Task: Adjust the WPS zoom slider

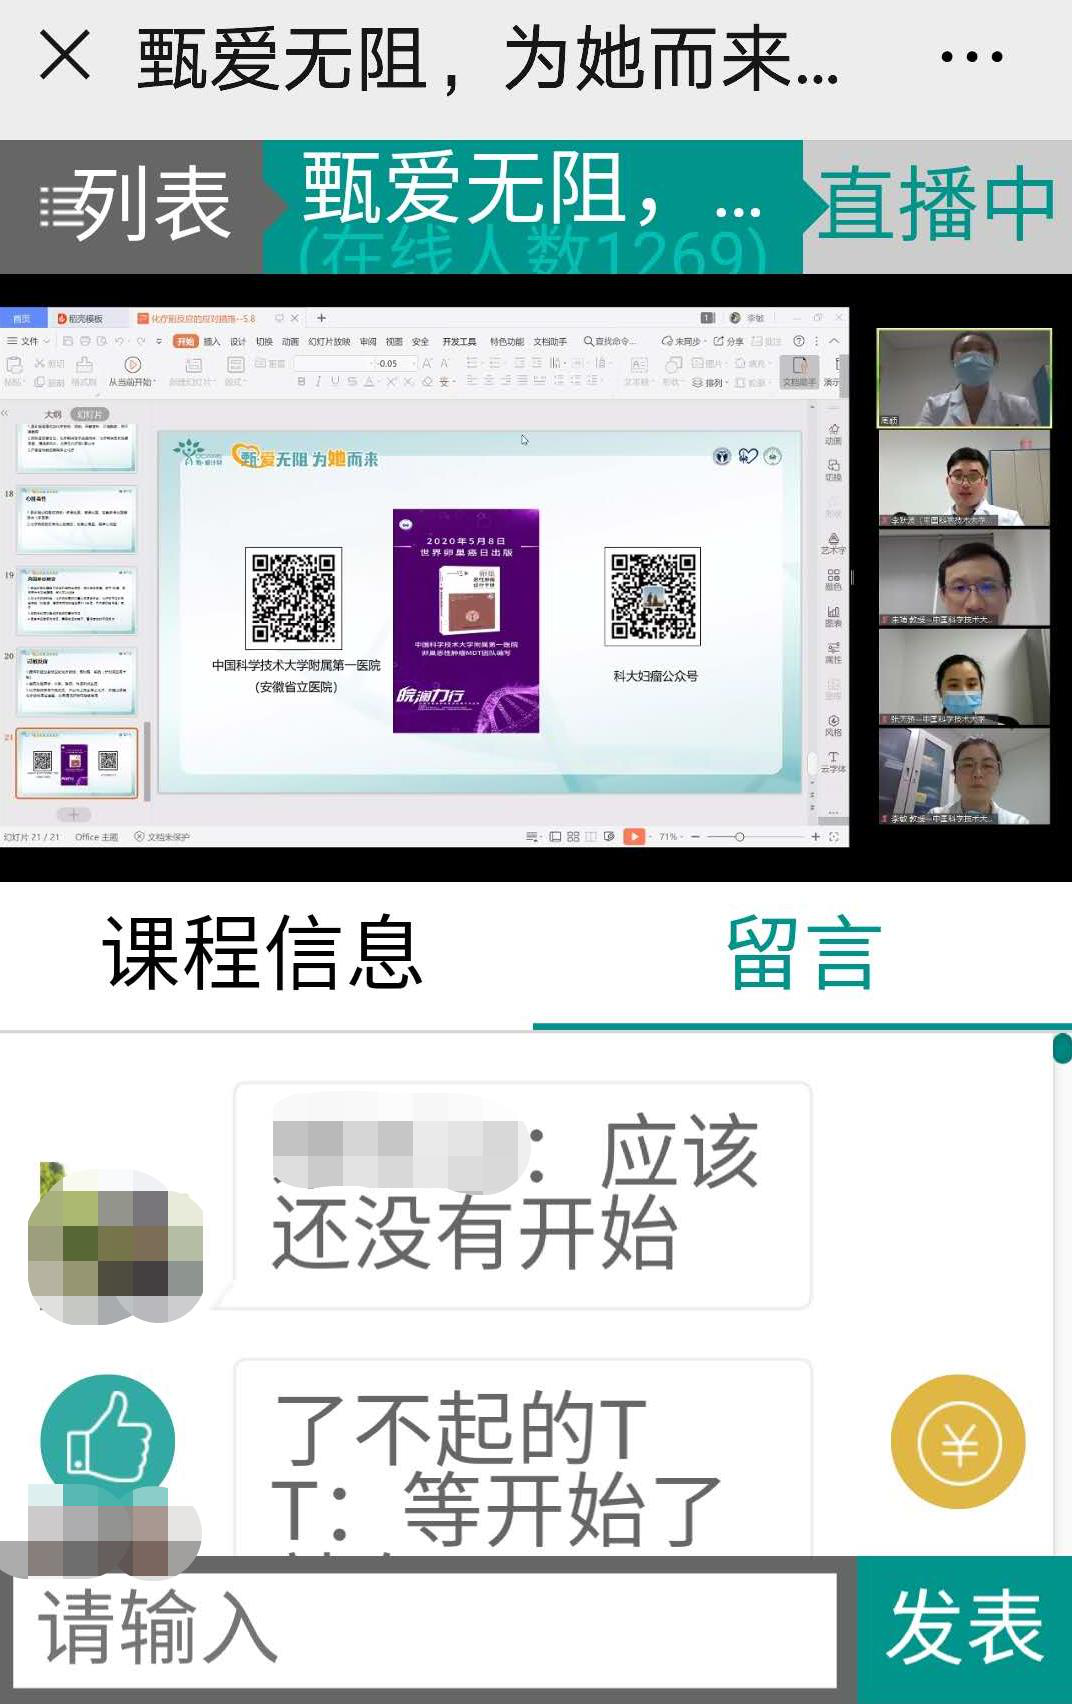Action: point(740,837)
